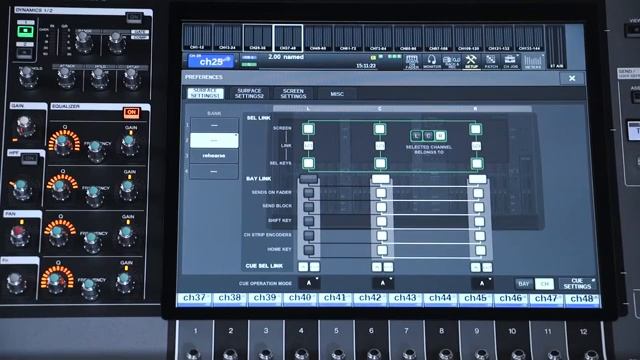The image size is (640, 360).
Task: Open CUE OPERATION MODE dropdown for bay C
Action: pos(382,282)
